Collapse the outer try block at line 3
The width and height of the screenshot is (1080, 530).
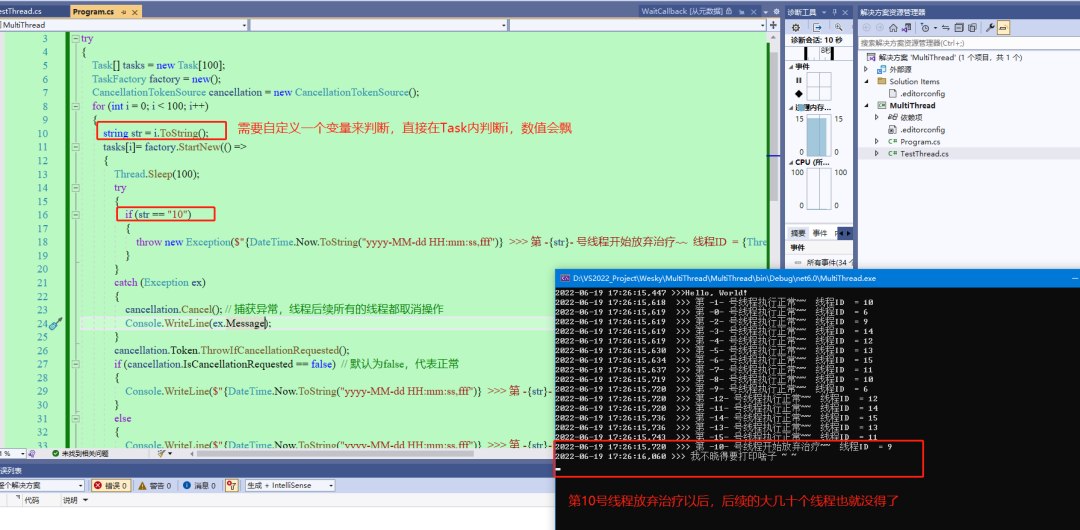pyautogui.click(x=75, y=39)
